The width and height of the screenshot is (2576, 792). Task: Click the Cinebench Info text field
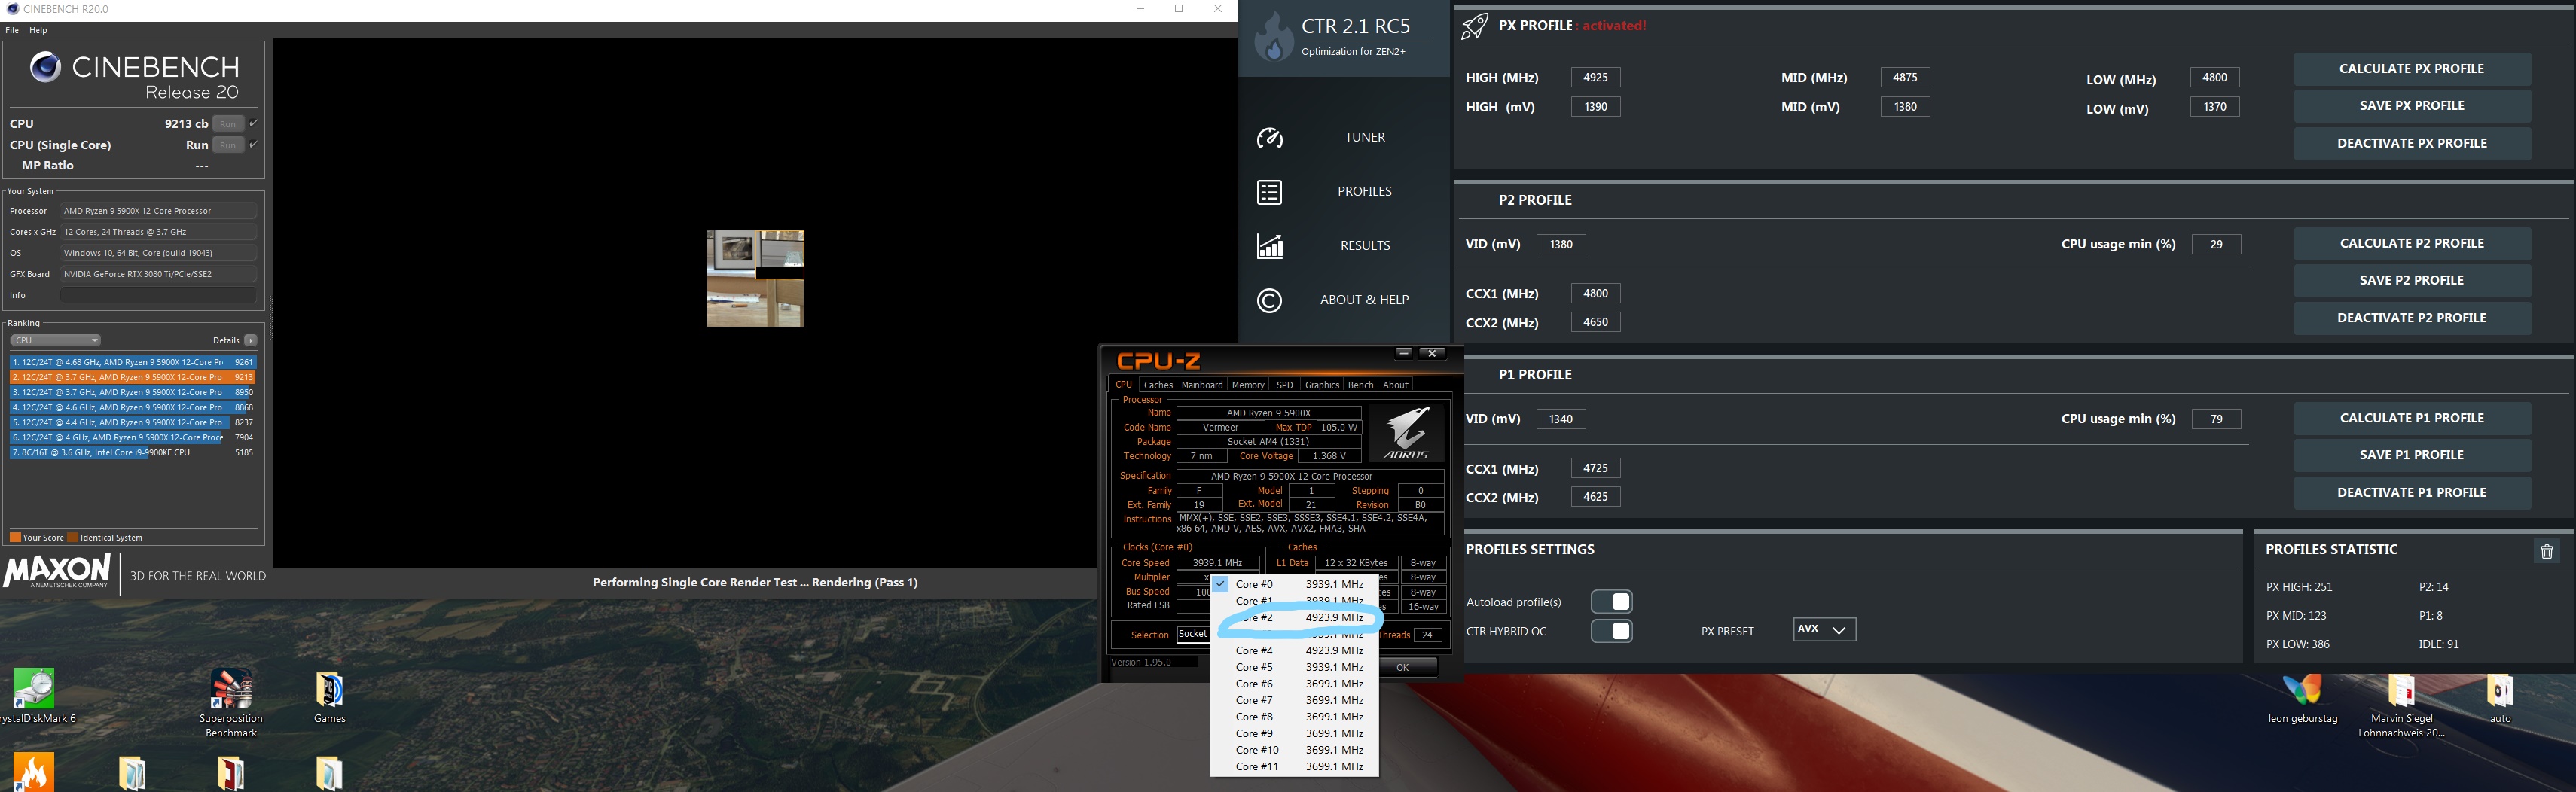click(x=158, y=295)
